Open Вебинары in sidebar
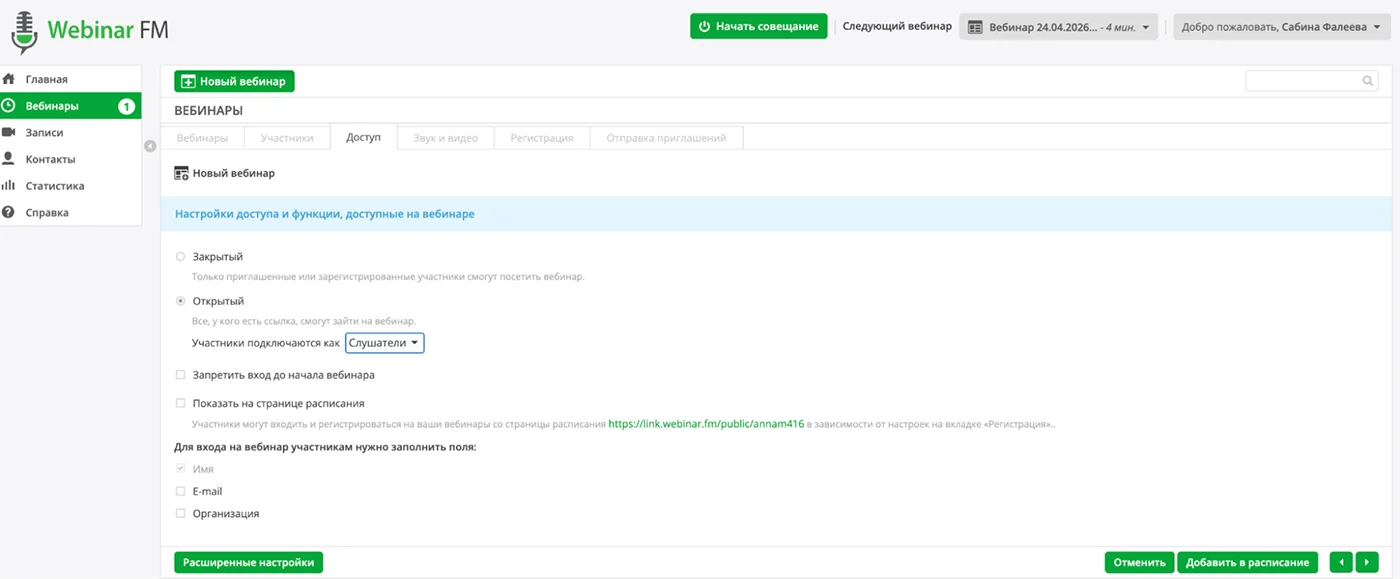 coord(71,106)
